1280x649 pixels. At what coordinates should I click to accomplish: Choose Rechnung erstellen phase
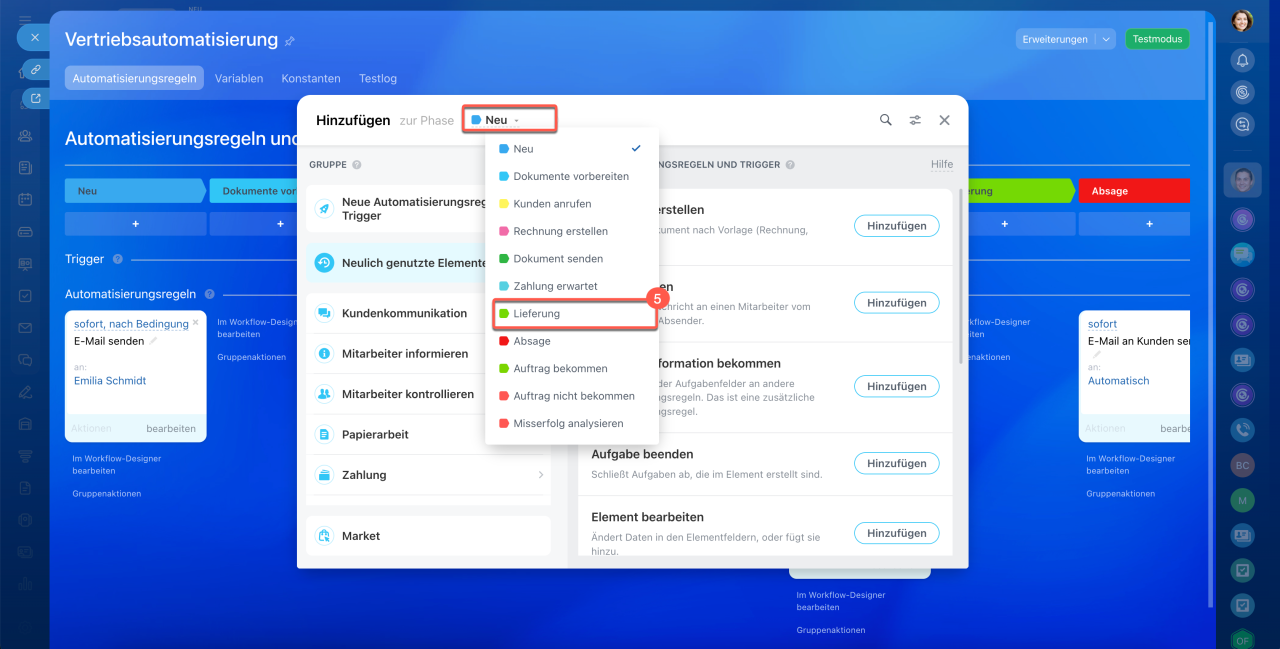(x=572, y=231)
